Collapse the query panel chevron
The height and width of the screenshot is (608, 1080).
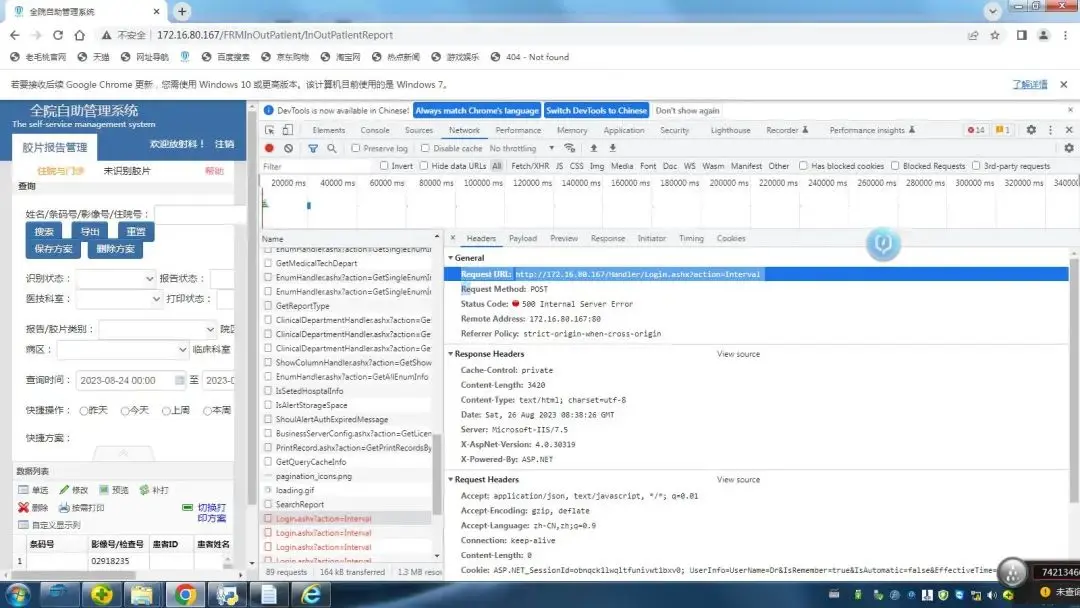coord(123,453)
